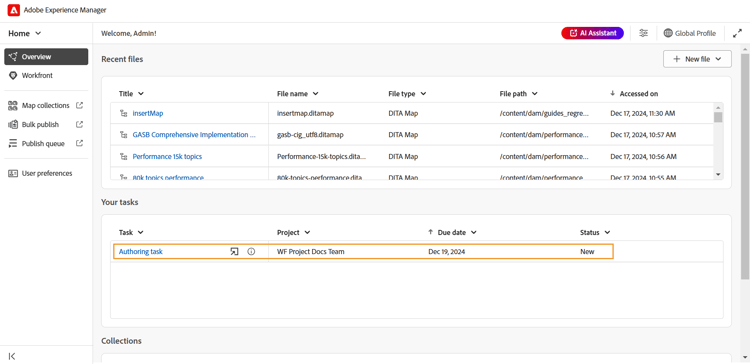Click the GASB row map icon
This screenshot has width=750, height=364.
[124, 135]
